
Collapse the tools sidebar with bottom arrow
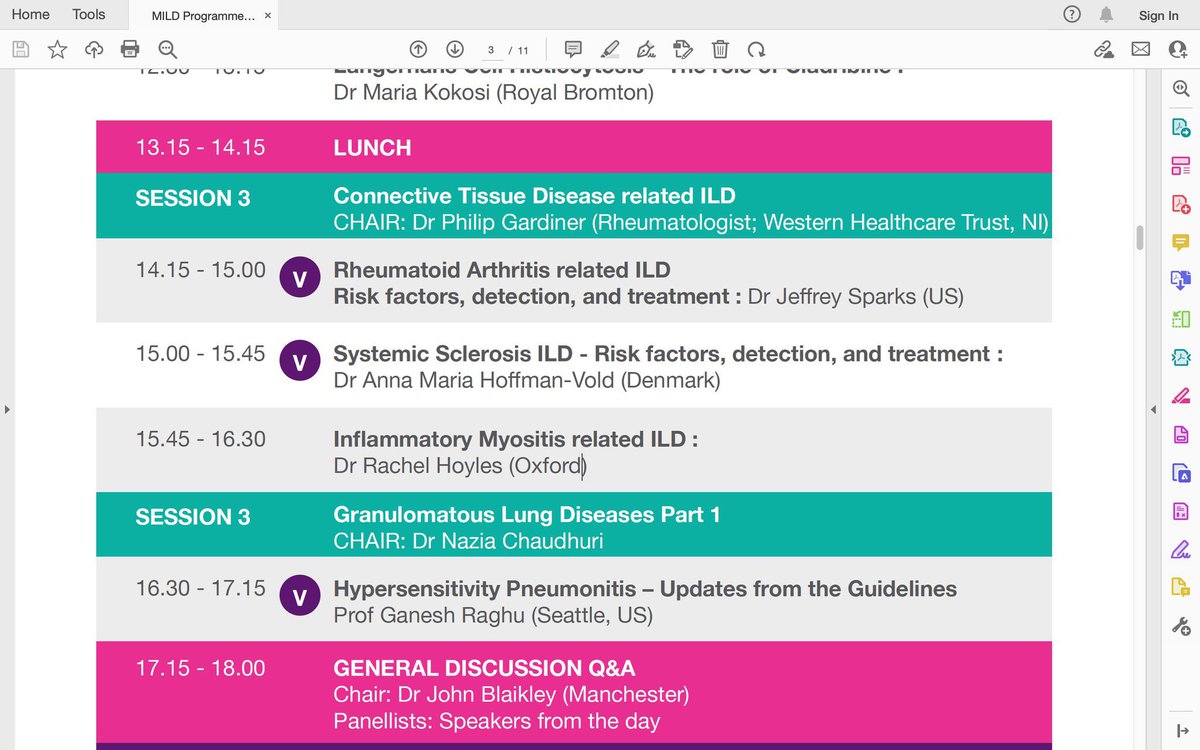pyautogui.click(x=1181, y=731)
